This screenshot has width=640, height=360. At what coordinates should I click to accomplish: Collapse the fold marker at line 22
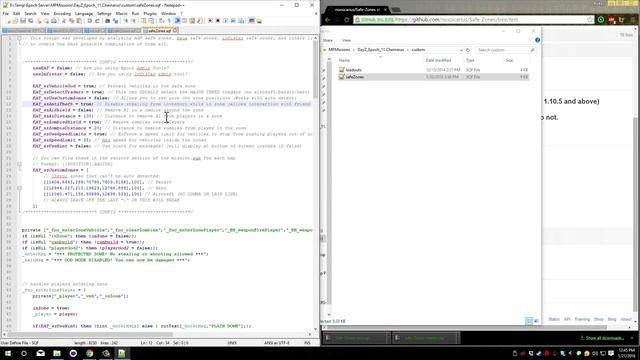coord(19,164)
